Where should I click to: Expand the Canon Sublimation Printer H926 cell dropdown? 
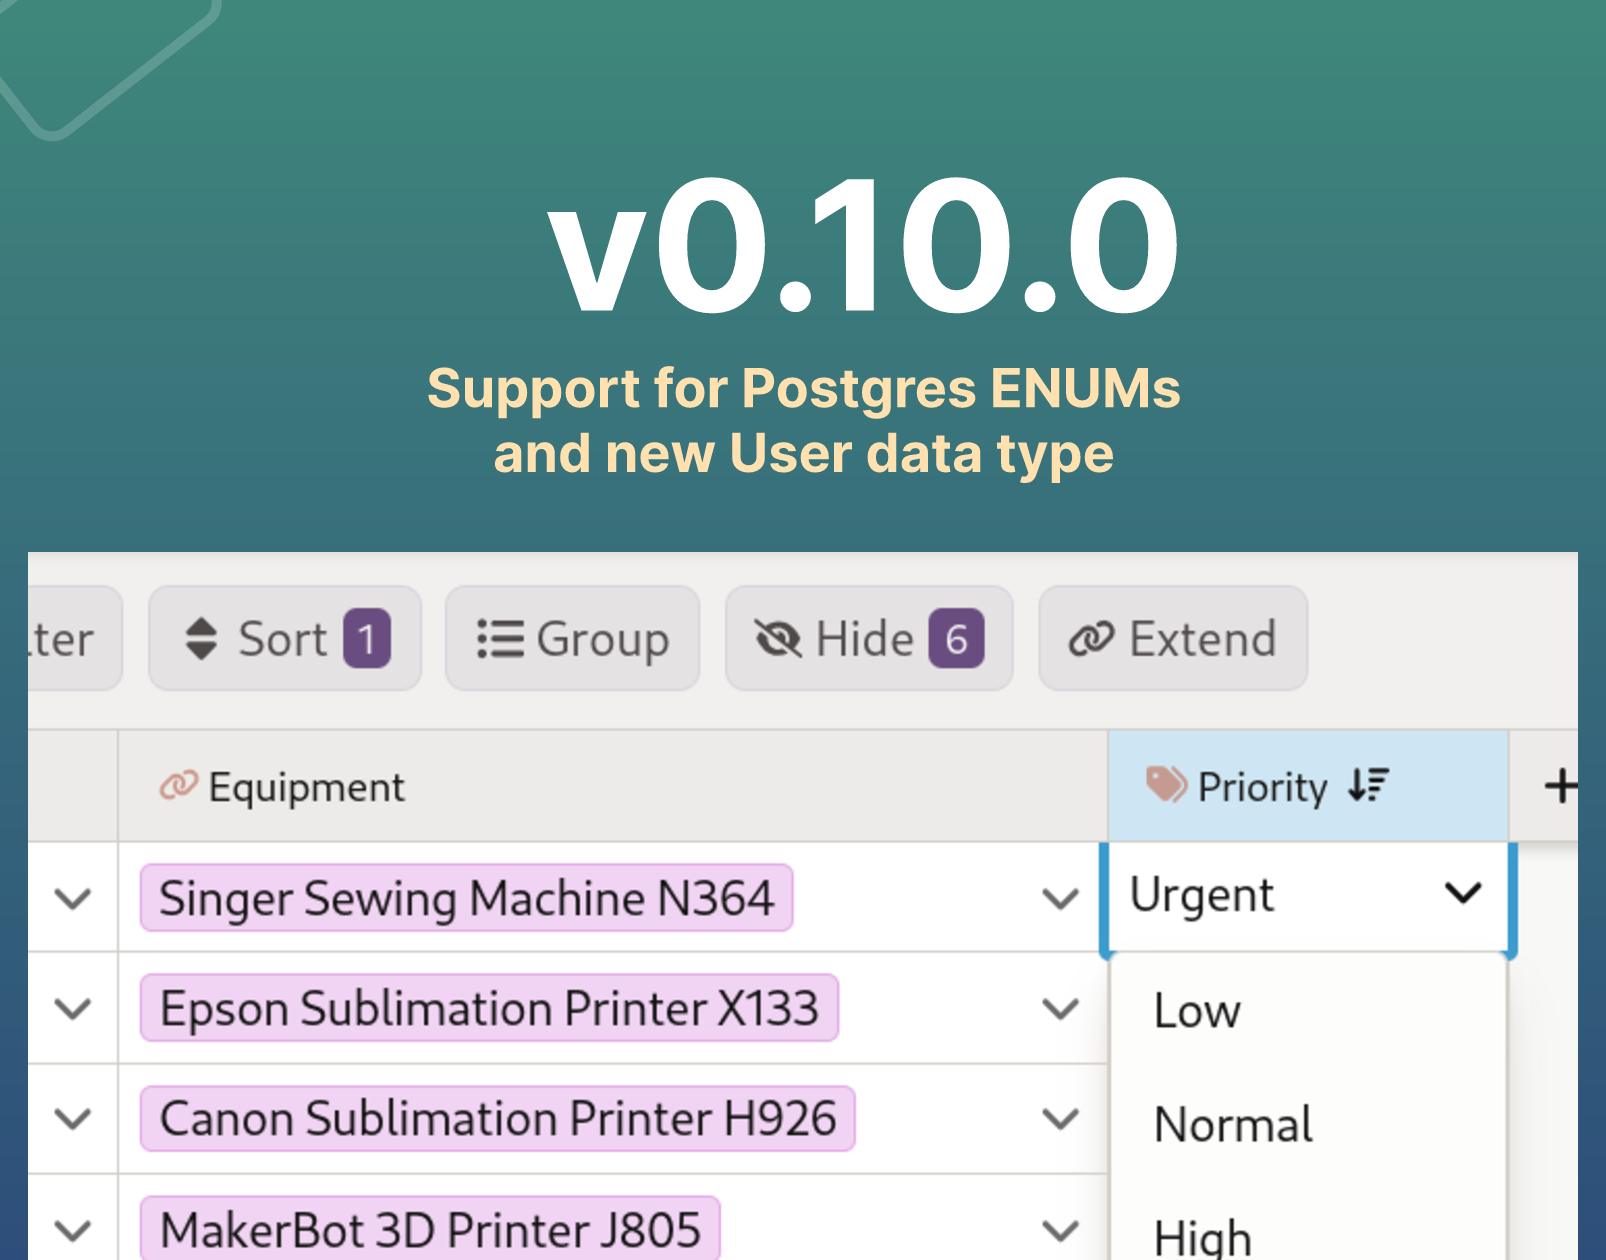[x=1060, y=1118]
